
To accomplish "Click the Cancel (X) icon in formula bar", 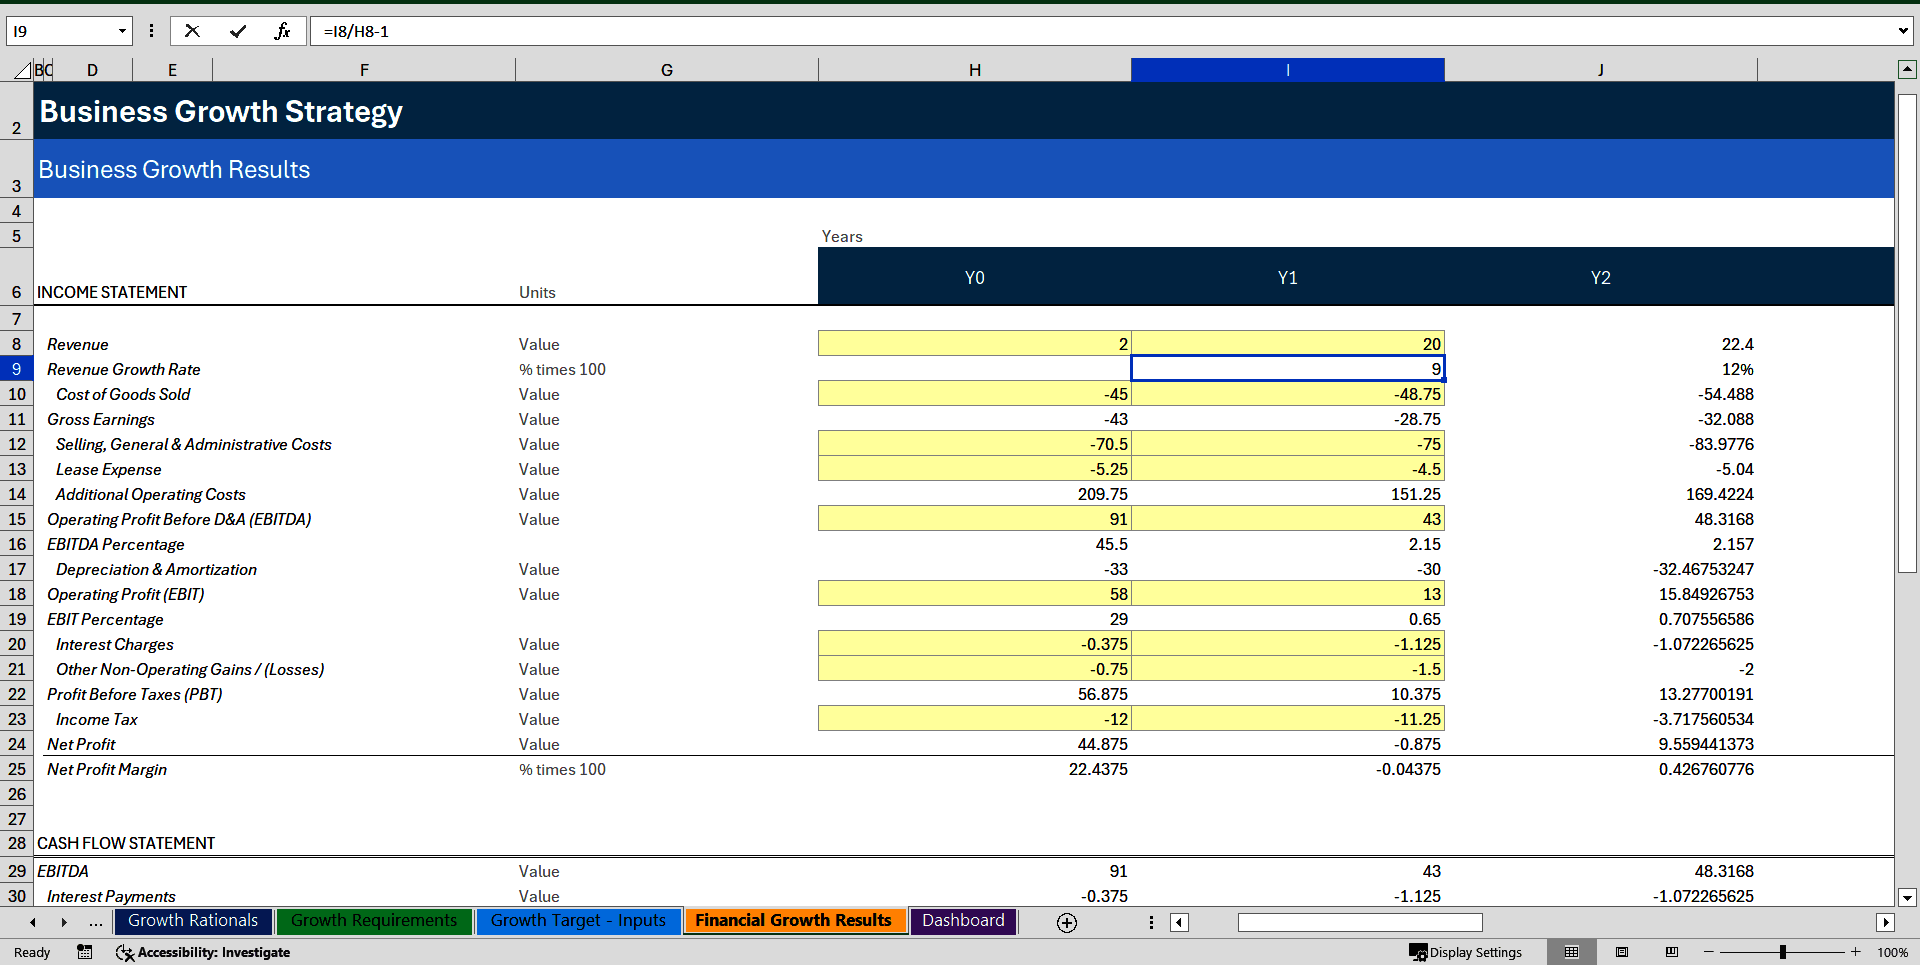I will 192,31.
